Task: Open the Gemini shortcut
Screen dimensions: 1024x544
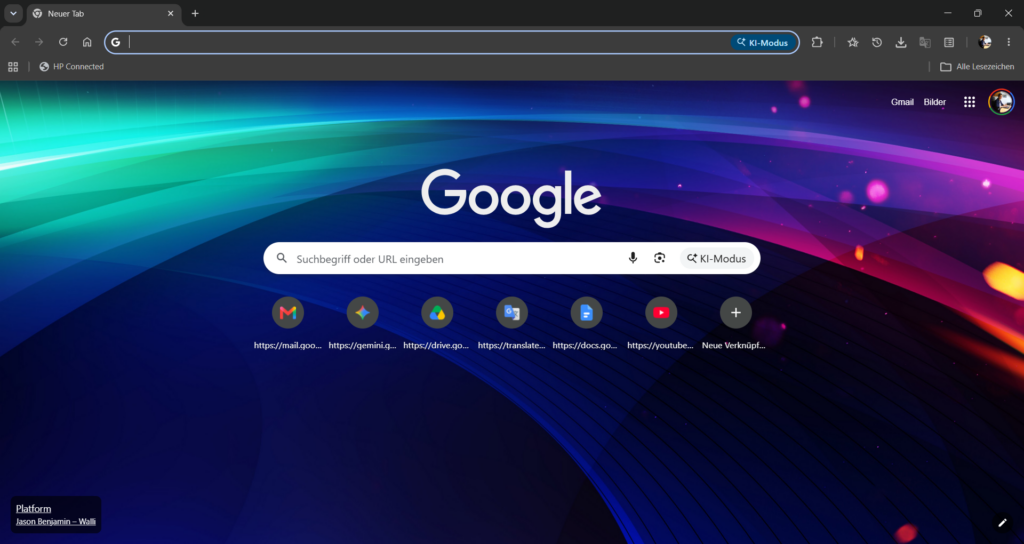Action: 362,313
